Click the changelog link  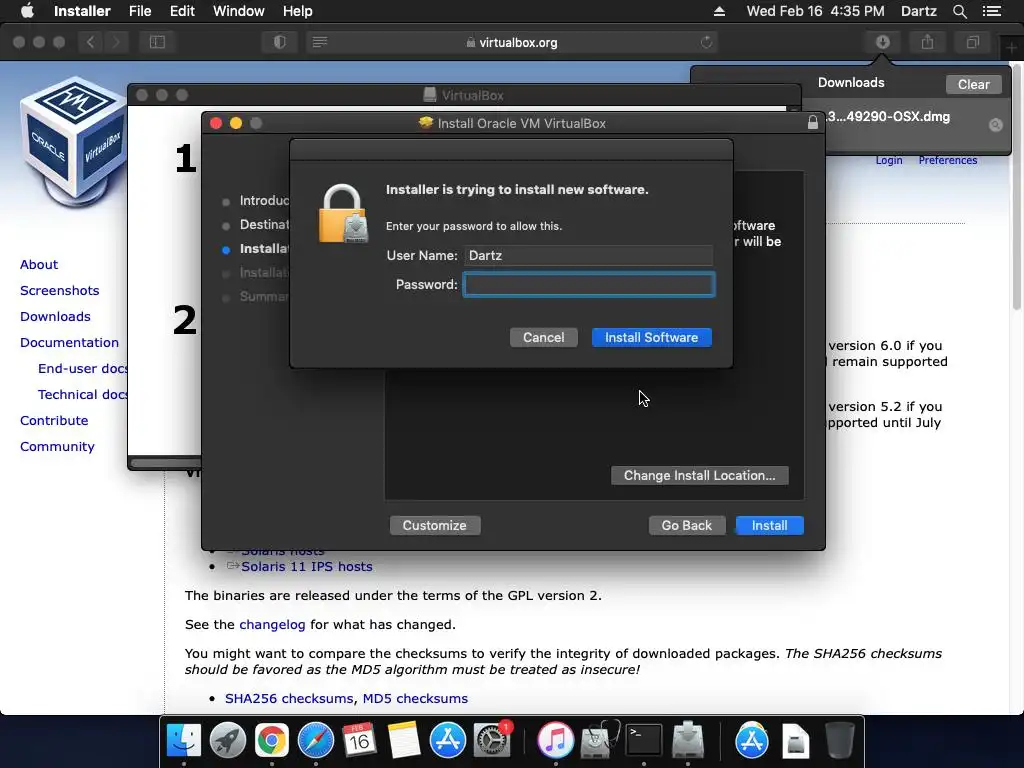(272, 625)
